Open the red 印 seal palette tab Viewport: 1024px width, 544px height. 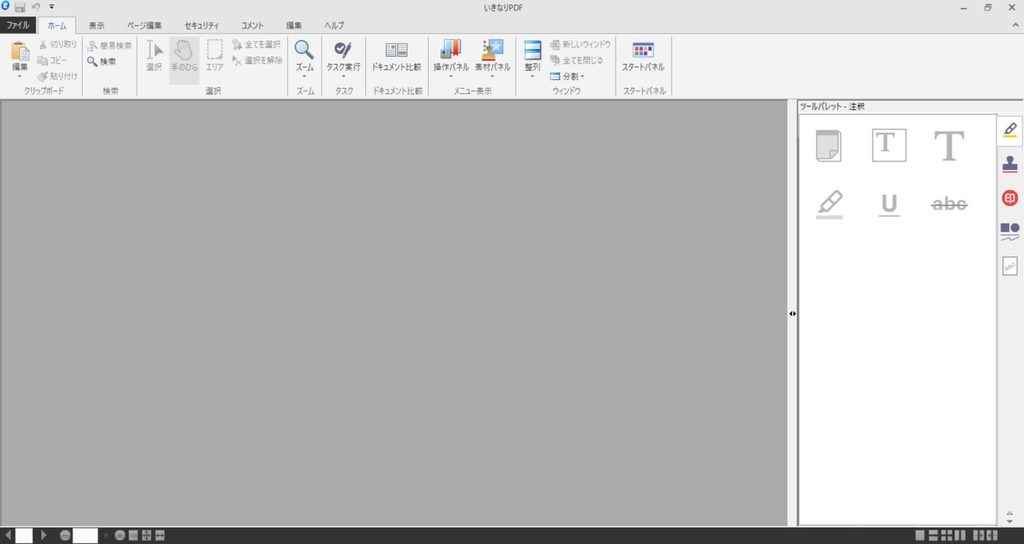coord(1010,198)
